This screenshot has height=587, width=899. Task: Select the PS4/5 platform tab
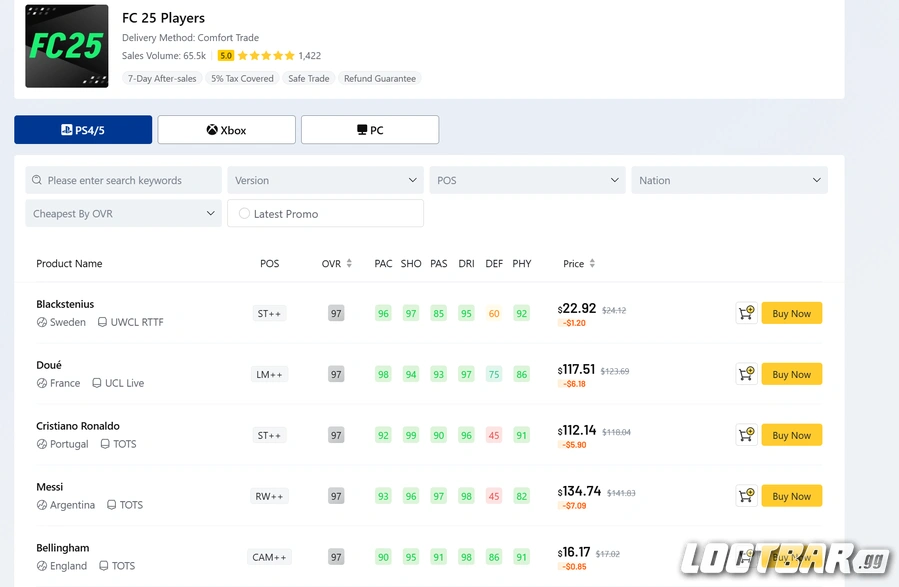83,130
